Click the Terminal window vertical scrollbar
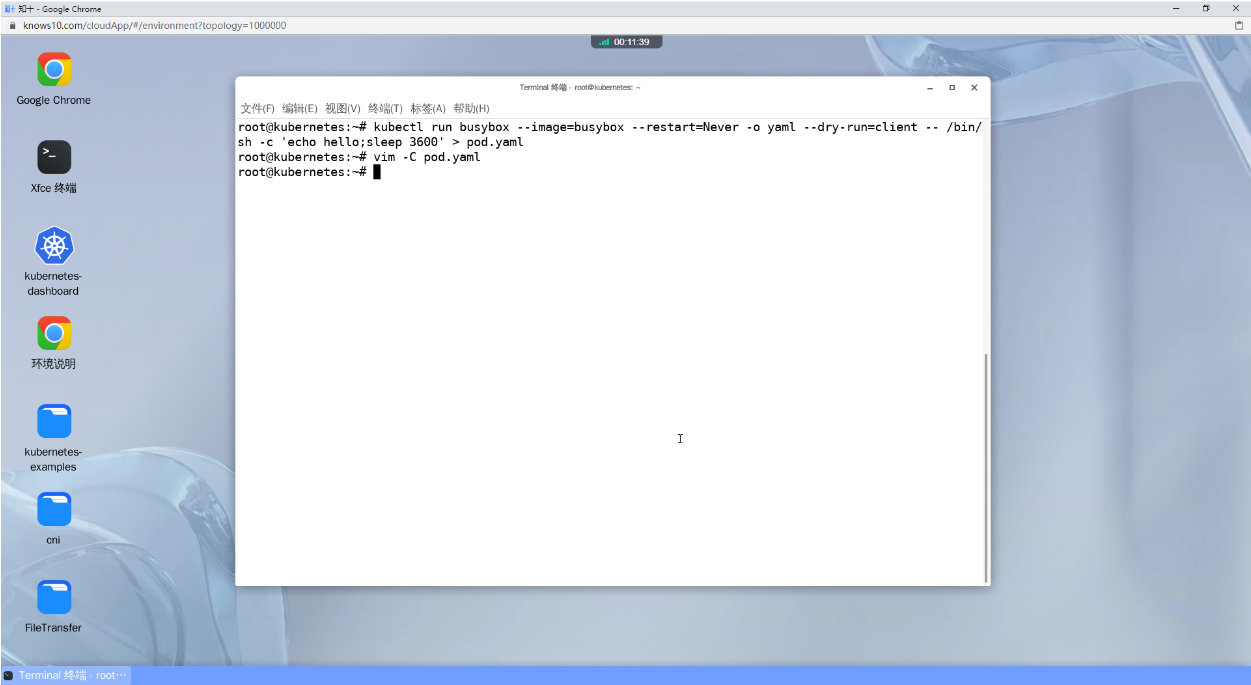 987,467
